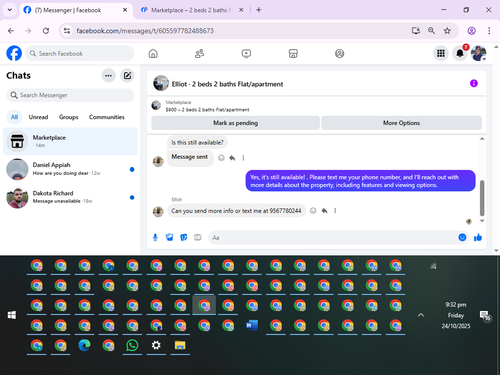Open the notifications bell icon
Screen dimensions: 500x375
(x=460, y=53)
